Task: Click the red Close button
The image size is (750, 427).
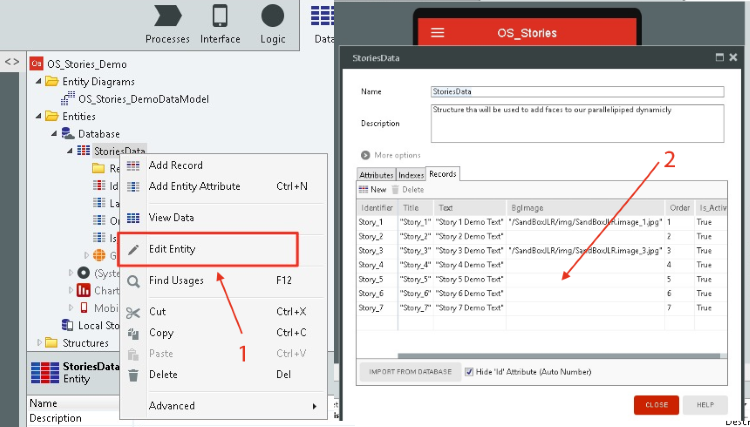Action: tap(656, 405)
